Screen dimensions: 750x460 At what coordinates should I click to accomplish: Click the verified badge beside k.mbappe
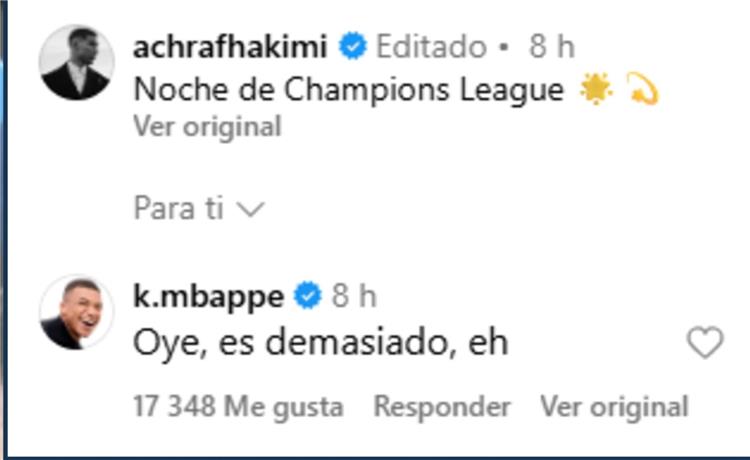click(307, 296)
